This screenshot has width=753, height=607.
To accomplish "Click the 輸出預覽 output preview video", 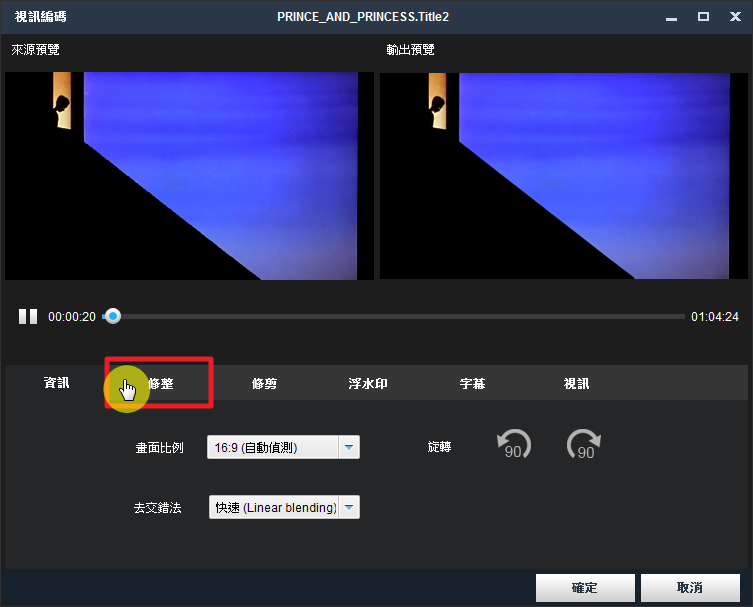I will pos(563,175).
